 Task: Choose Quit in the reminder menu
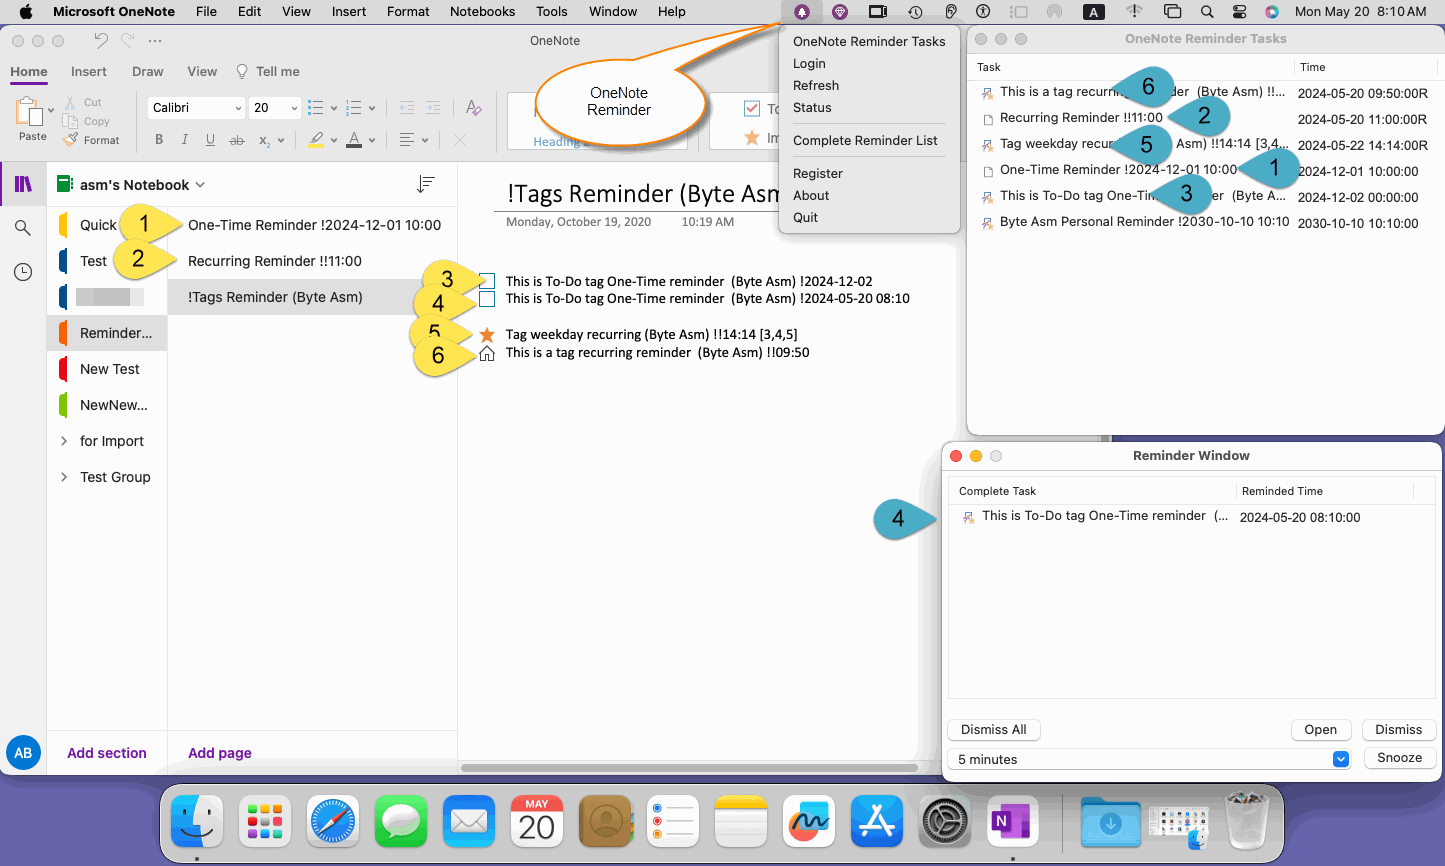(x=805, y=217)
